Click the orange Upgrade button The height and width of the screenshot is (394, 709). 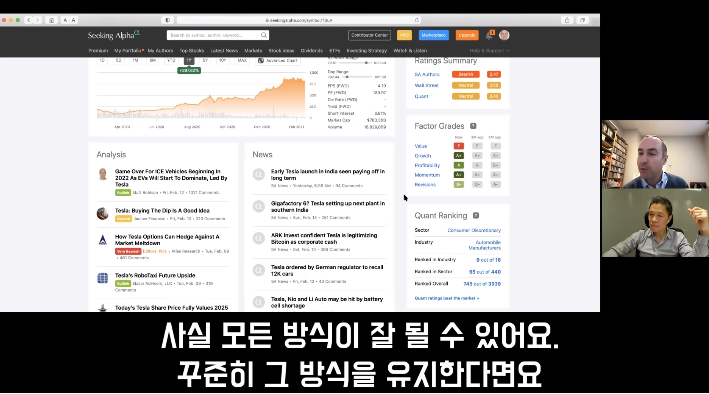pos(467,35)
